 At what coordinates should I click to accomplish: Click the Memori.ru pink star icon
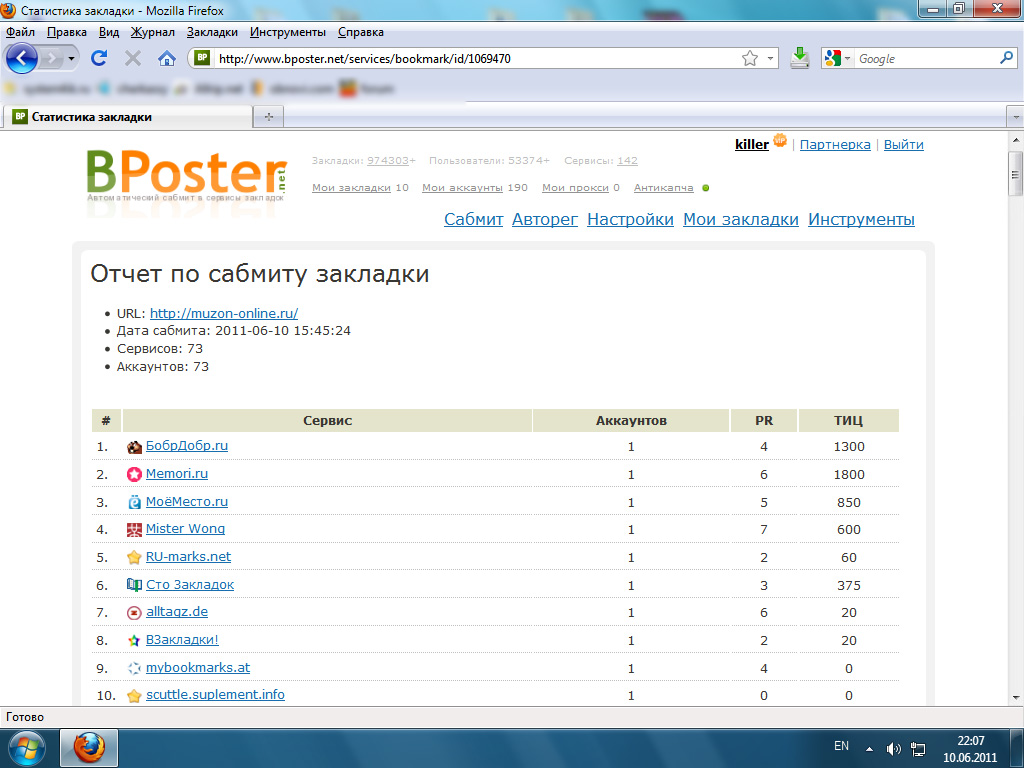(134, 475)
